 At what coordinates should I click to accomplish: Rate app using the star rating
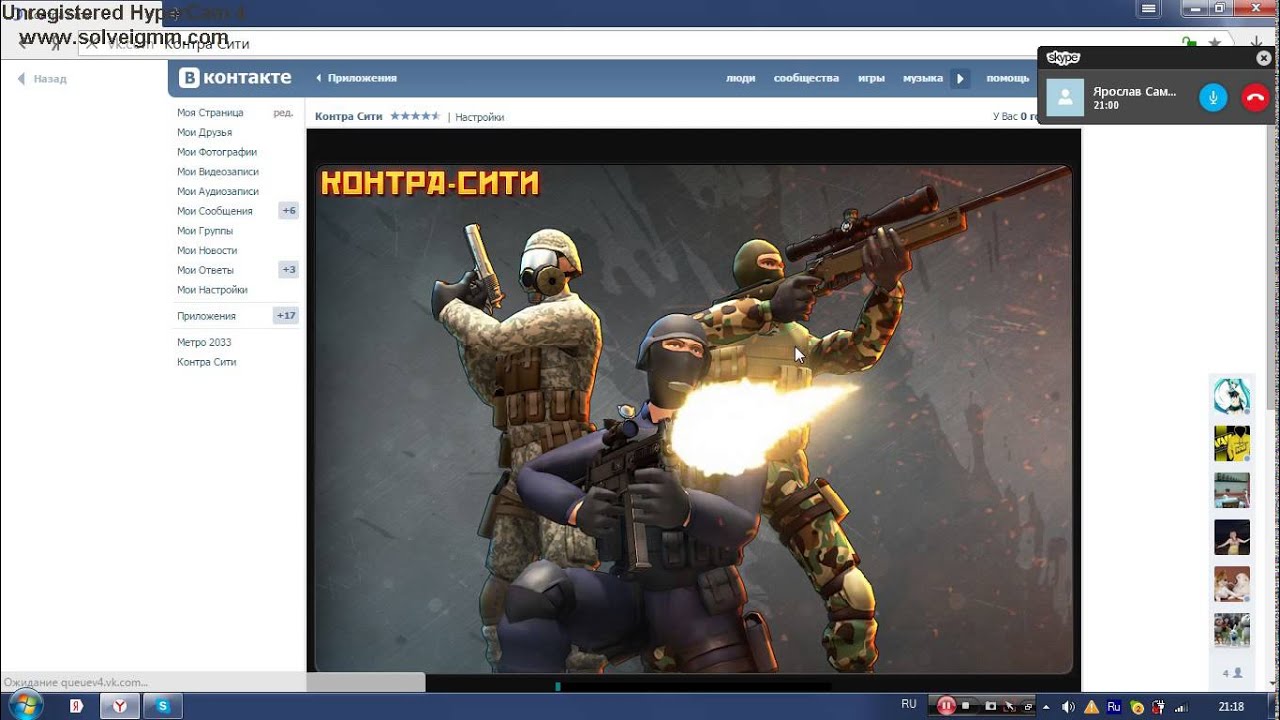pyautogui.click(x=415, y=116)
